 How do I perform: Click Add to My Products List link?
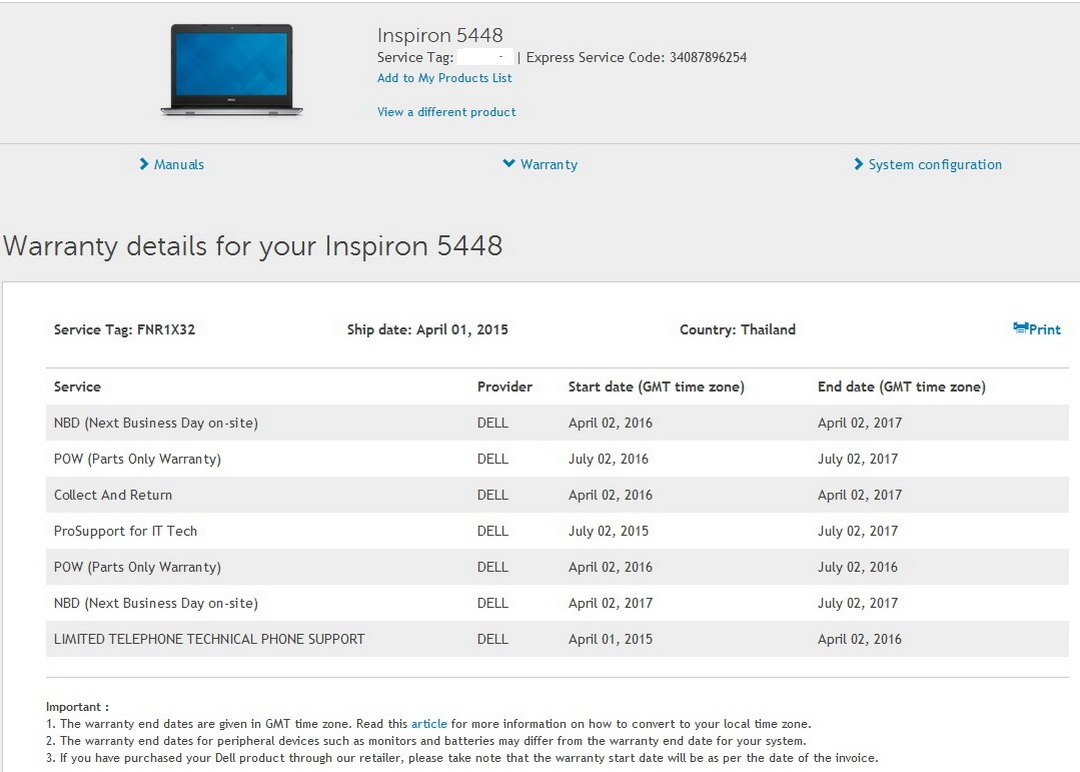(444, 78)
